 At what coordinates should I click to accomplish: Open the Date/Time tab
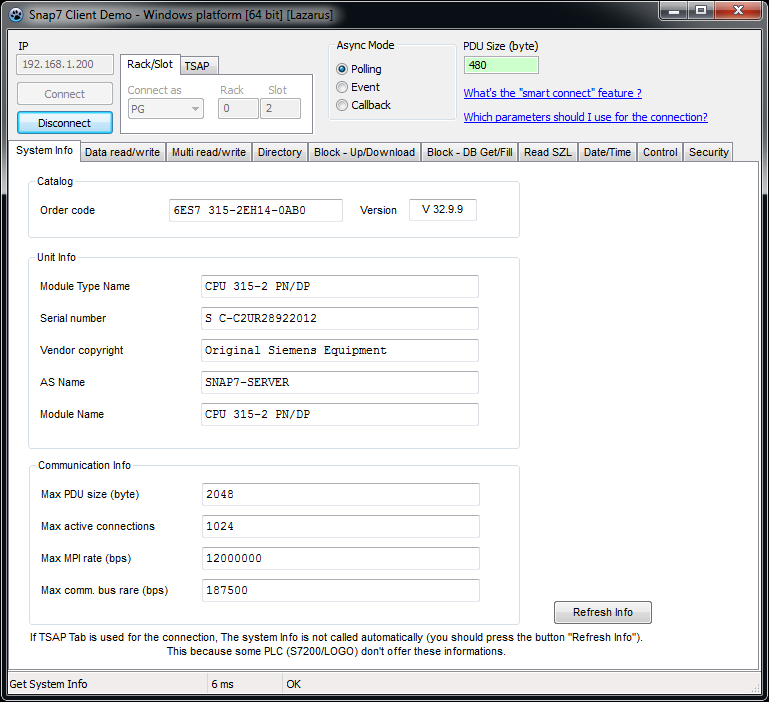[x=607, y=152]
